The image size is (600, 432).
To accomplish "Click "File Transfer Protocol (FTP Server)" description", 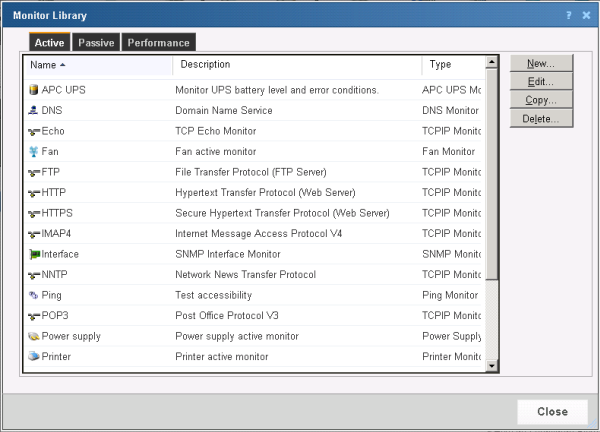I will click(251, 172).
